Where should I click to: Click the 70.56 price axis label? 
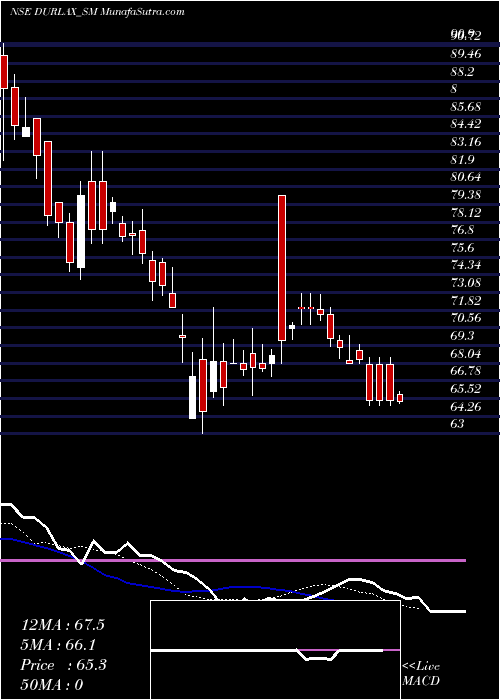point(466,318)
